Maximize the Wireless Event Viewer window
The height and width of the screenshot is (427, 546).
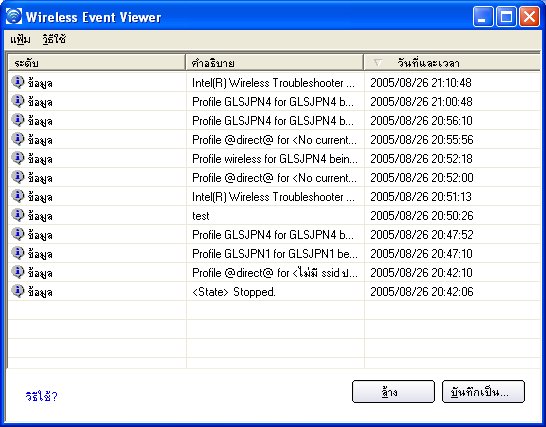tap(506, 16)
